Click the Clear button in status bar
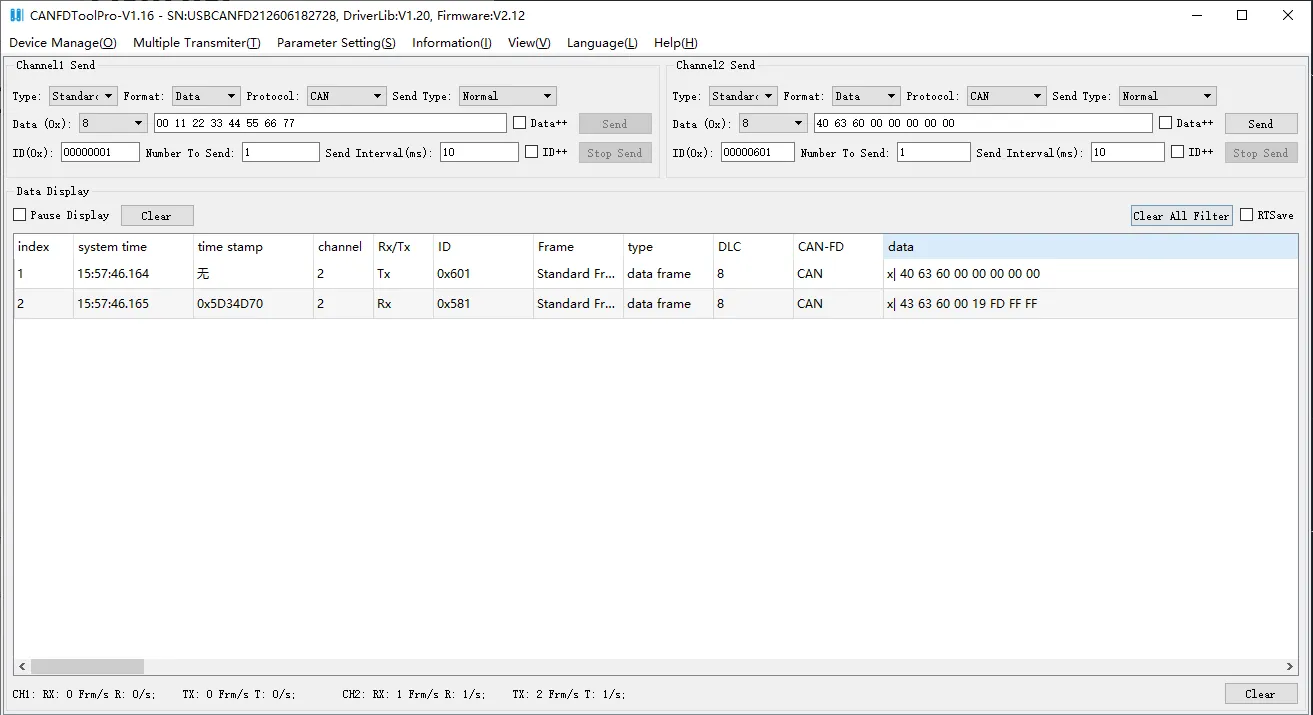 click(1261, 694)
